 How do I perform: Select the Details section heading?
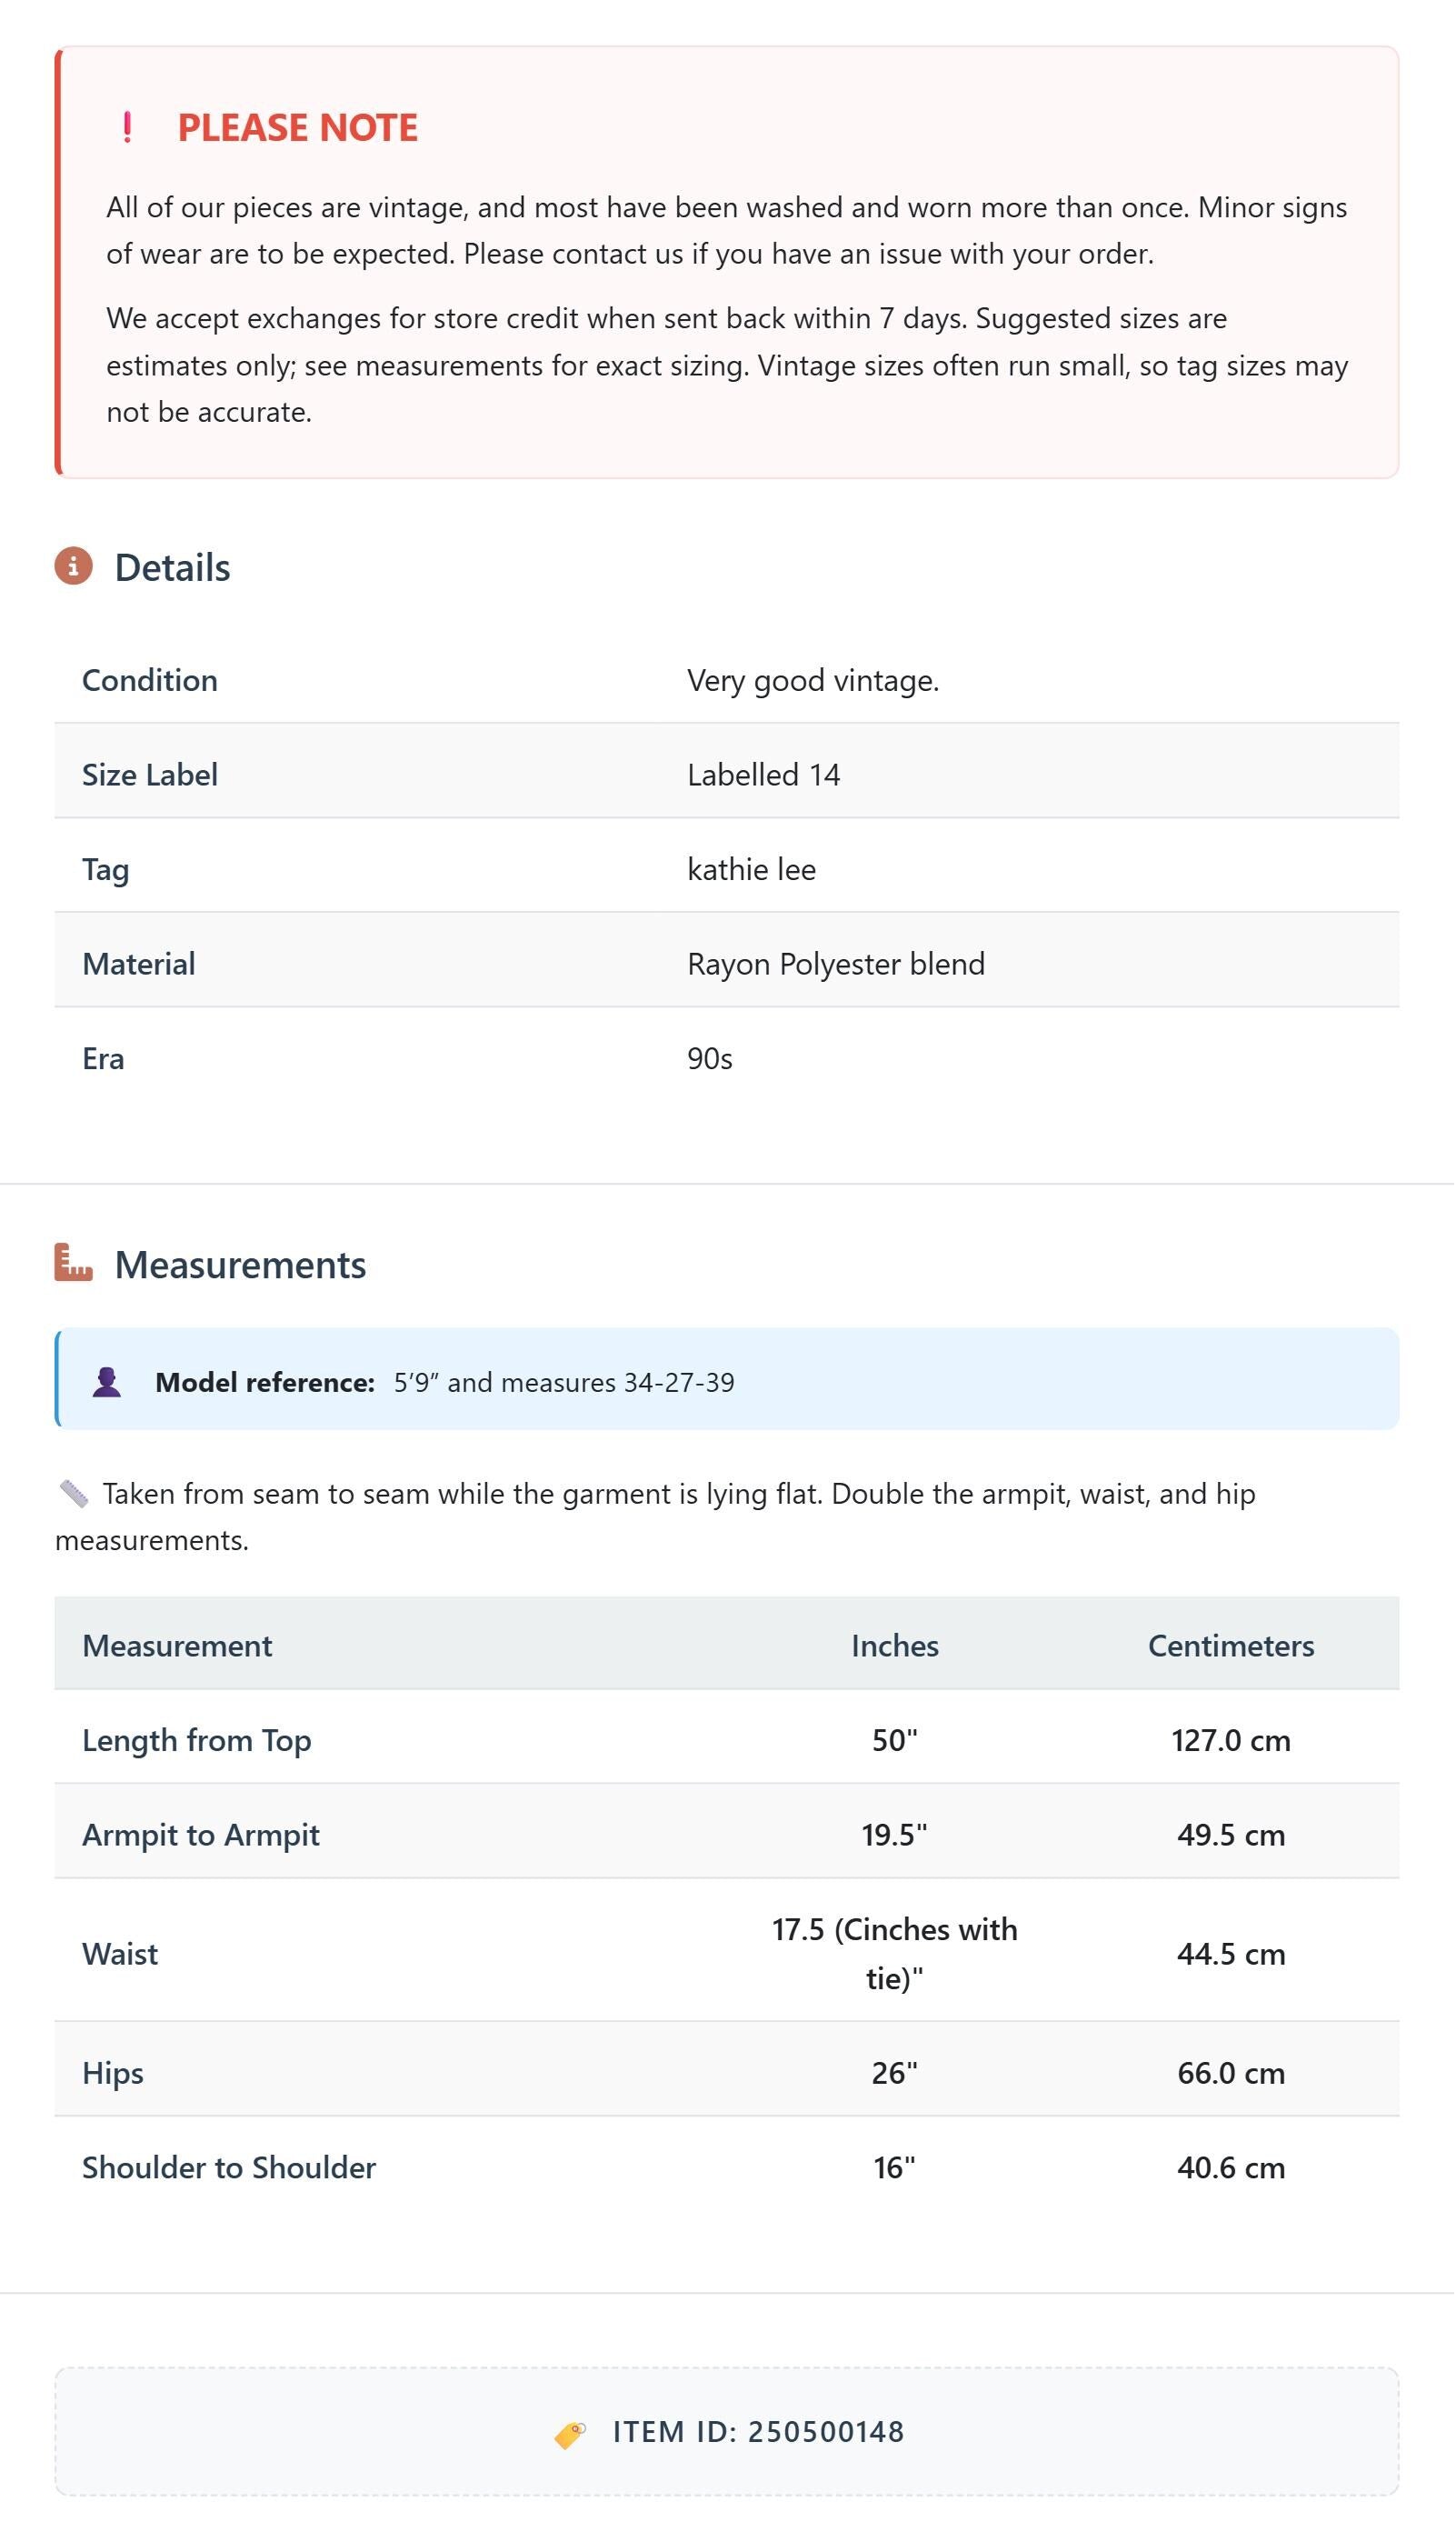coord(172,567)
